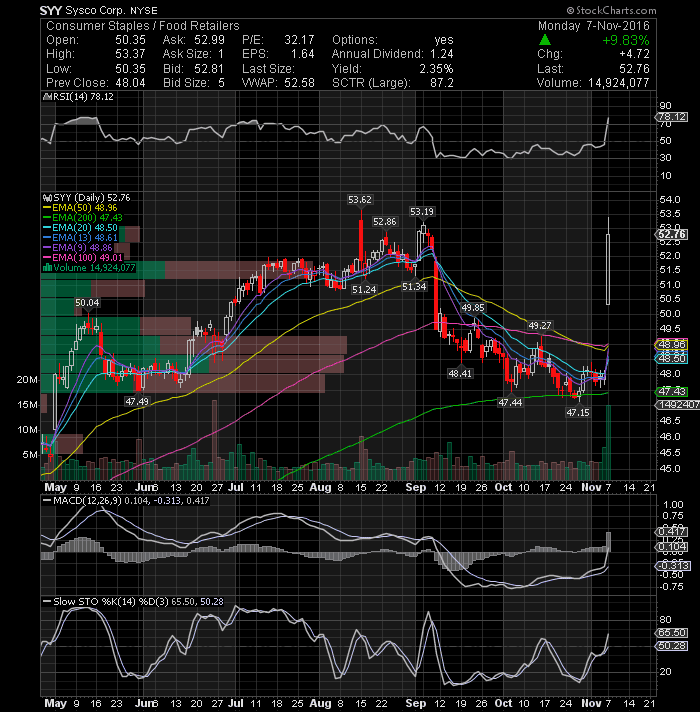
Task: Click the 52.76 last-price tag on the right axis
Action: (x=671, y=234)
